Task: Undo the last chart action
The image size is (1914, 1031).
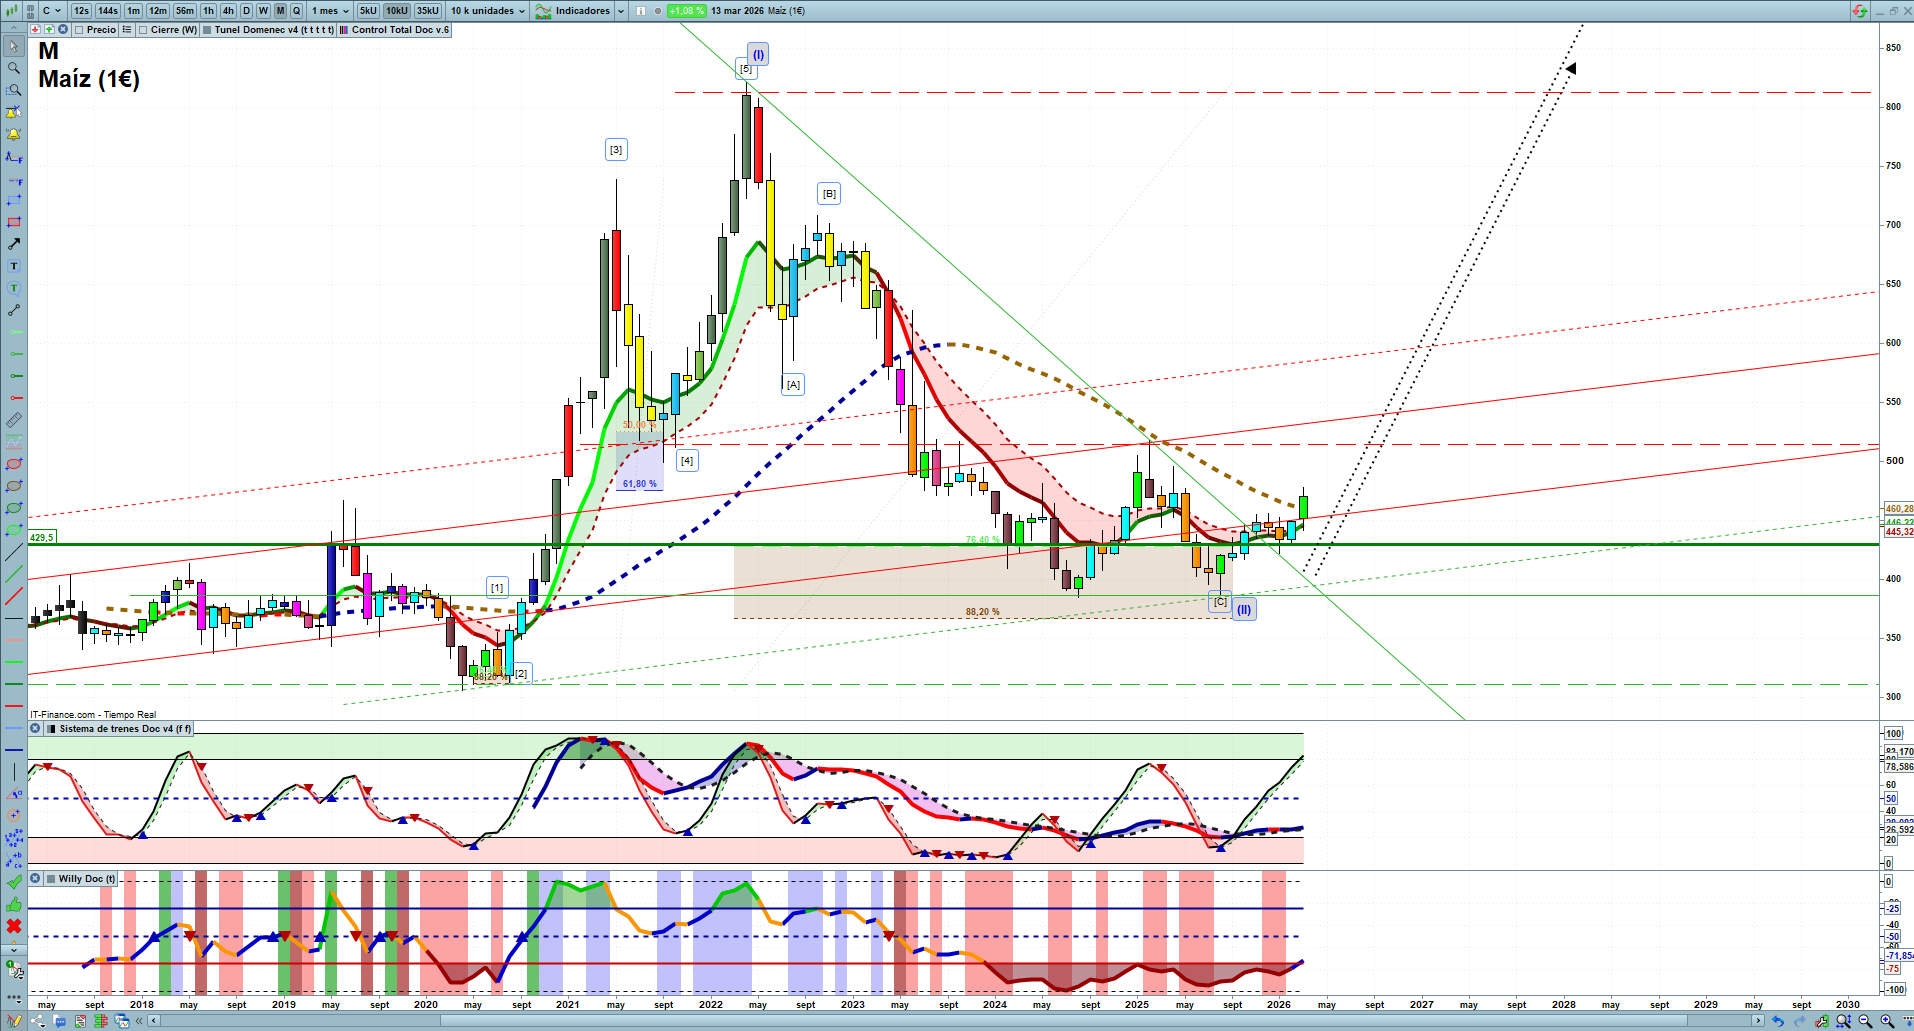Action: coord(1777,1021)
